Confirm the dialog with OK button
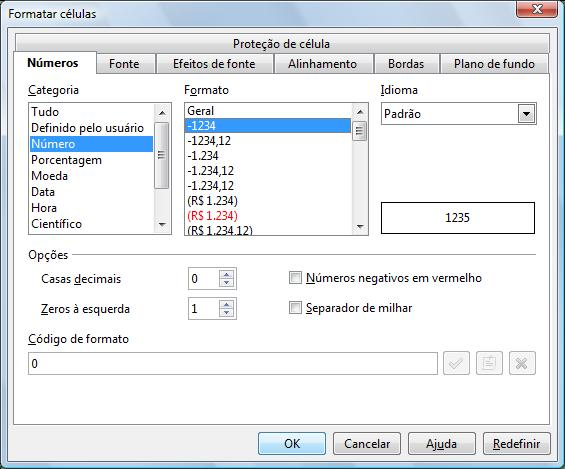565x469 pixels. tap(292, 443)
